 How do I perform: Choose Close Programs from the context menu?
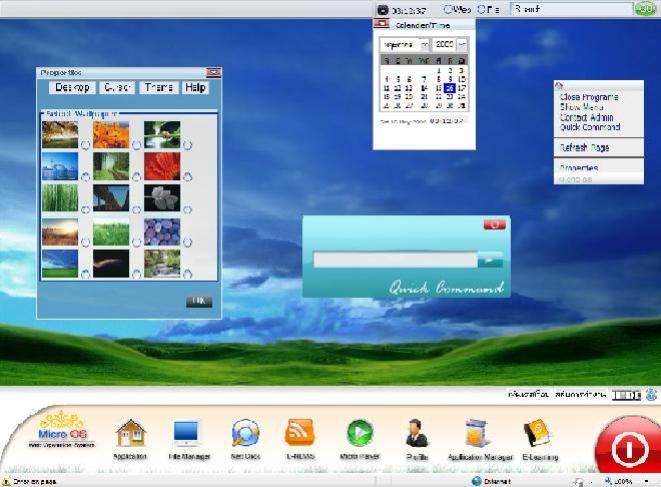(589, 97)
